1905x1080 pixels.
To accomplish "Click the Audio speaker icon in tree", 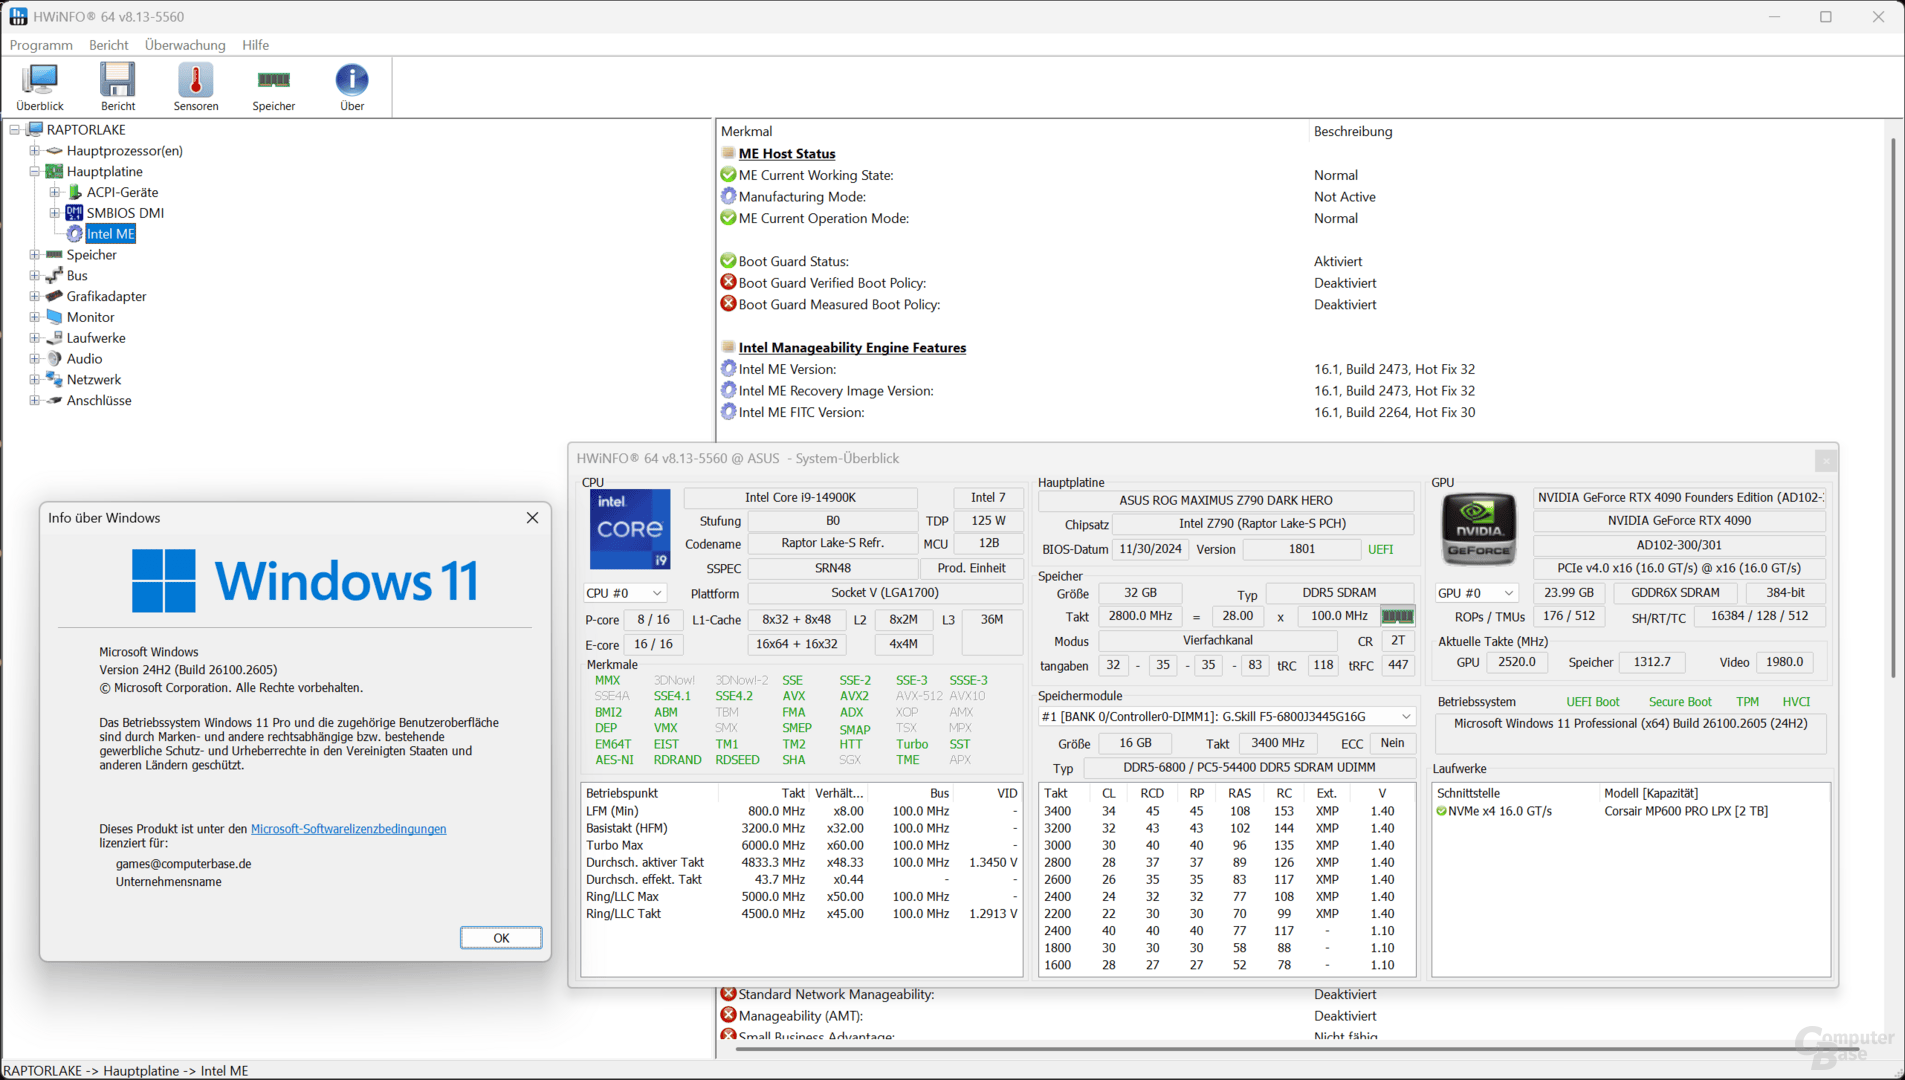I will (55, 359).
